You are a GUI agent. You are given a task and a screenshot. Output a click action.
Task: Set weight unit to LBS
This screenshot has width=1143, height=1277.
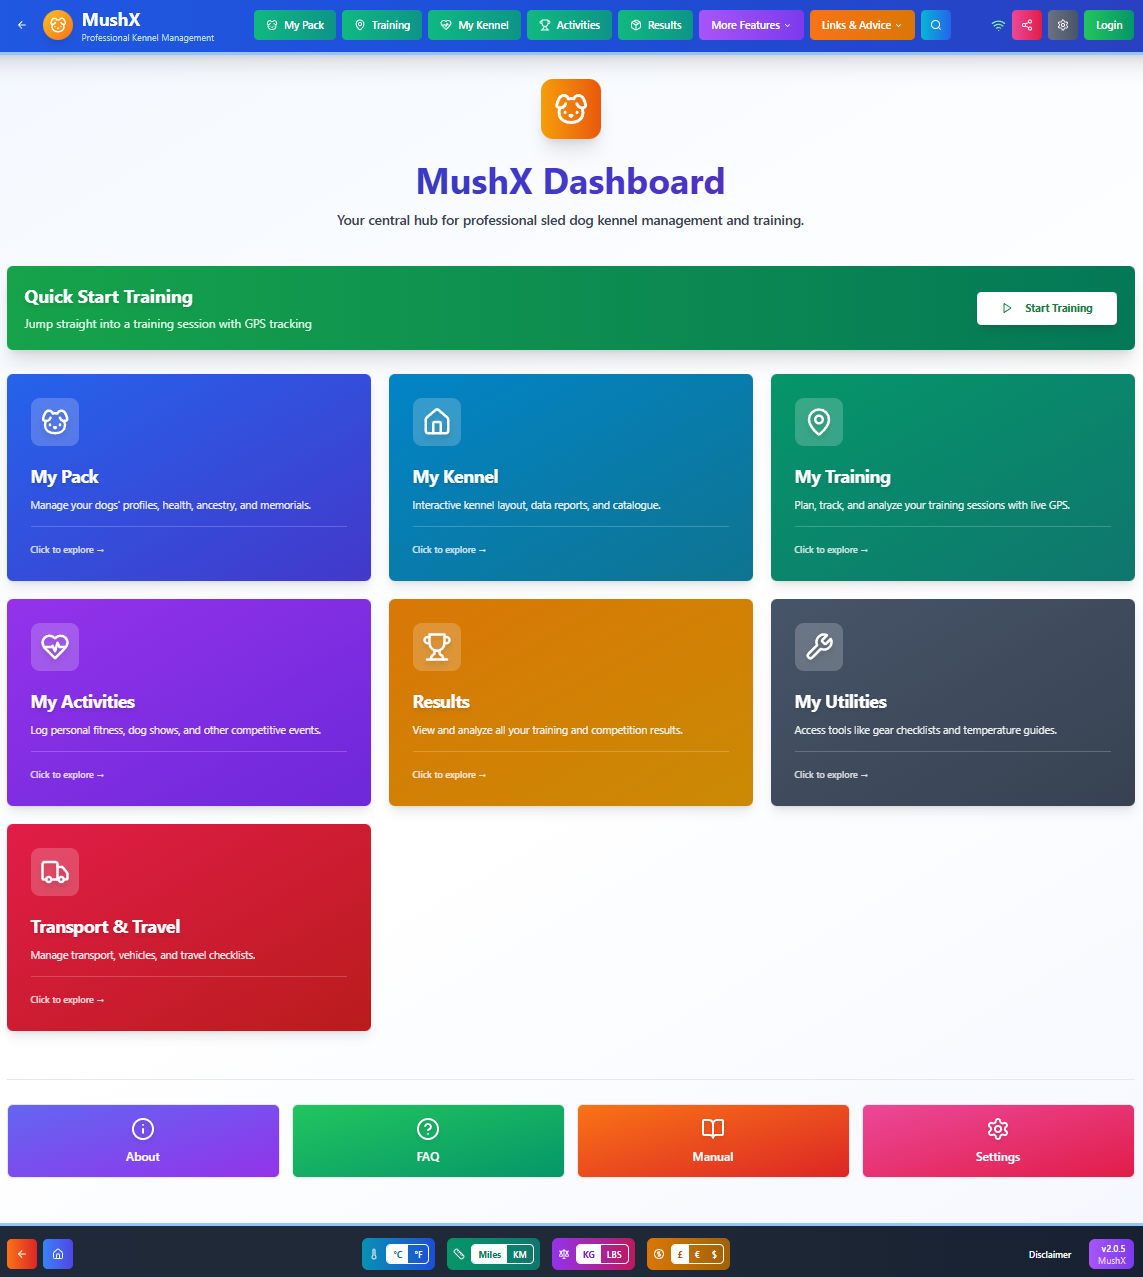[x=614, y=1254]
